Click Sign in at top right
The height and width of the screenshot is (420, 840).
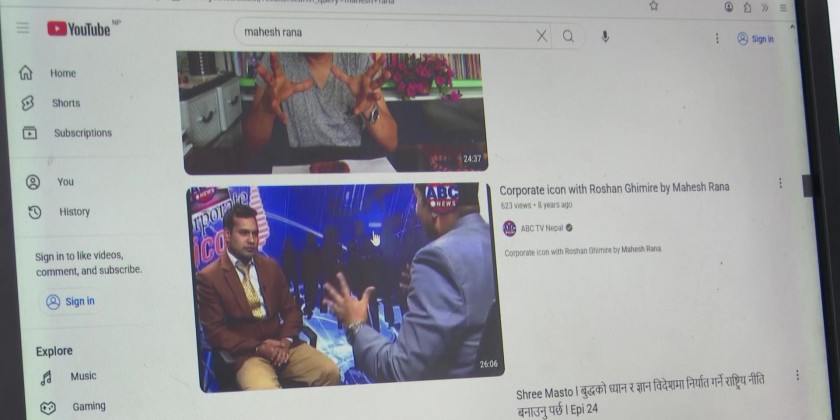(755, 39)
